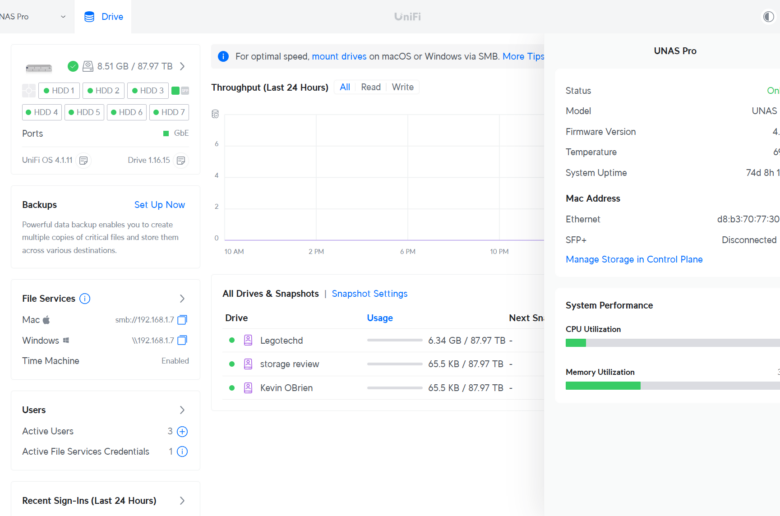Open the NAS Pro device dropdown
The image size is (780, 516).
pyautogui.click(x=33, y=16)
